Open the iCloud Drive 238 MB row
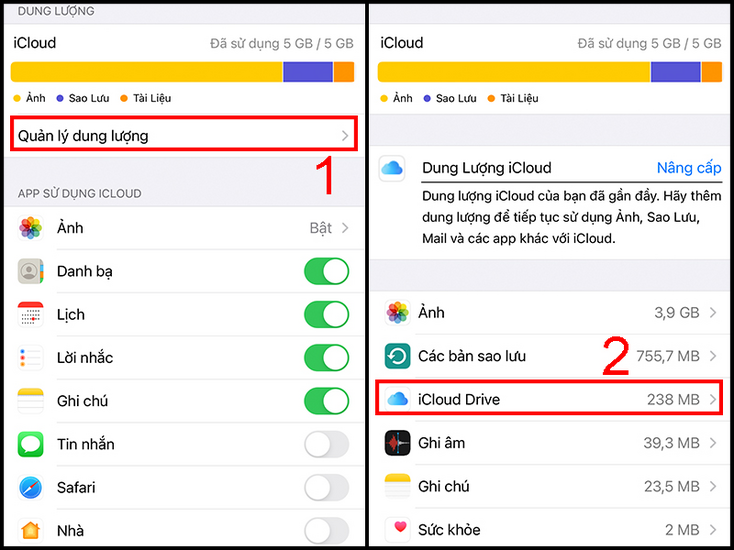 pyautogui.click(x=549, y=397)
